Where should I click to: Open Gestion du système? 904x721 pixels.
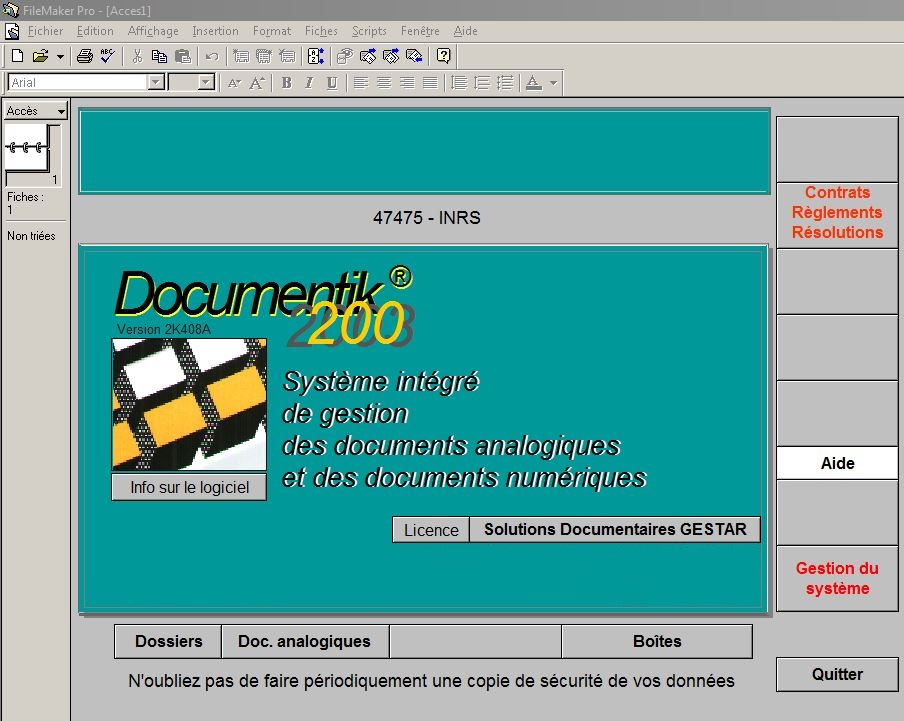pos(837,578)
